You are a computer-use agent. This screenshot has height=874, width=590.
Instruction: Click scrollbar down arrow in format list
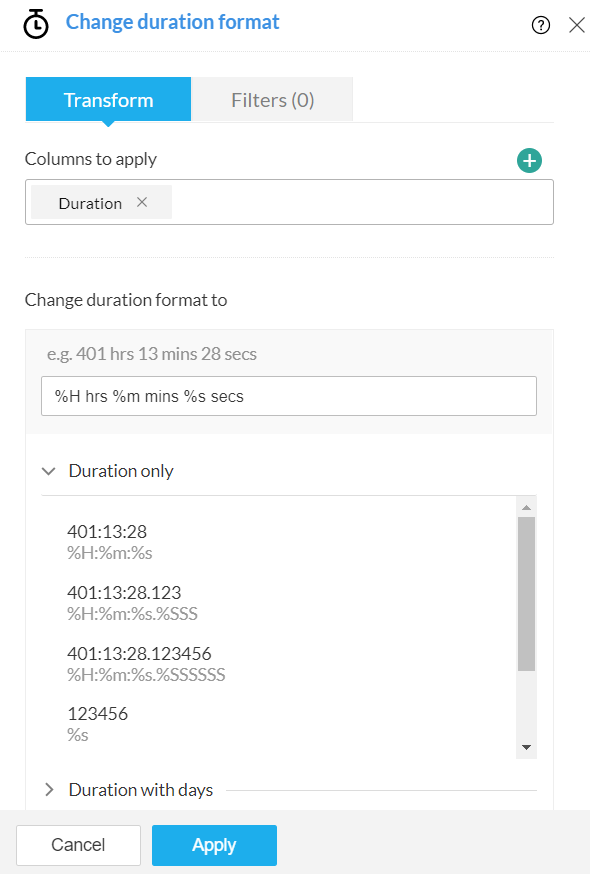pyautogui.click(x=526, y=747)
